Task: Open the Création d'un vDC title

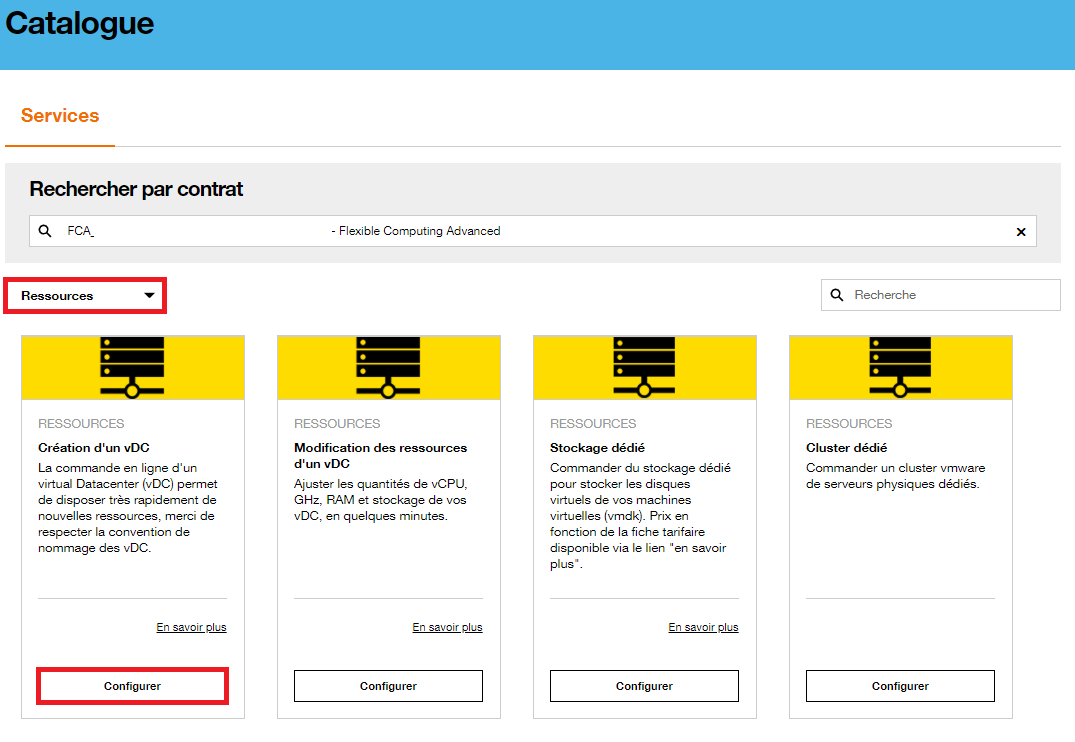Action: click(x=94, y=448)
